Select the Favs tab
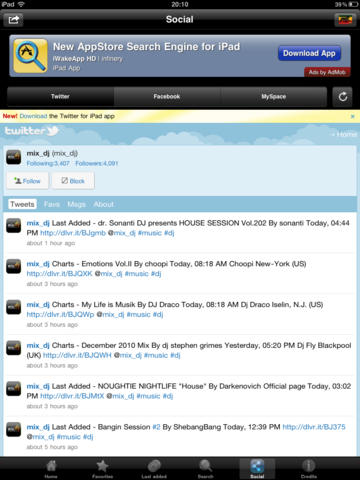360x480 pixels. pyautogui.click(x=52, y=204)
